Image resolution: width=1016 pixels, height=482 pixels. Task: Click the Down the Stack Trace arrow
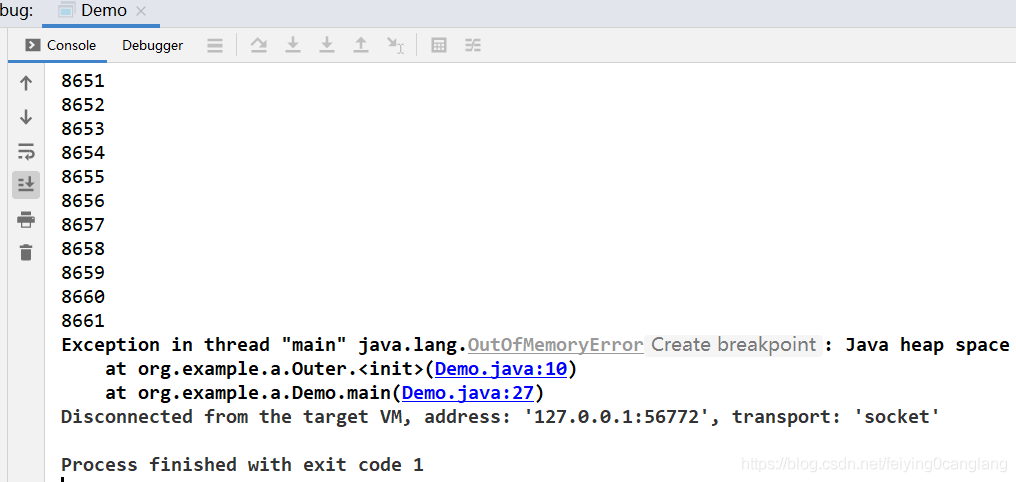click(x=26, y=117)
